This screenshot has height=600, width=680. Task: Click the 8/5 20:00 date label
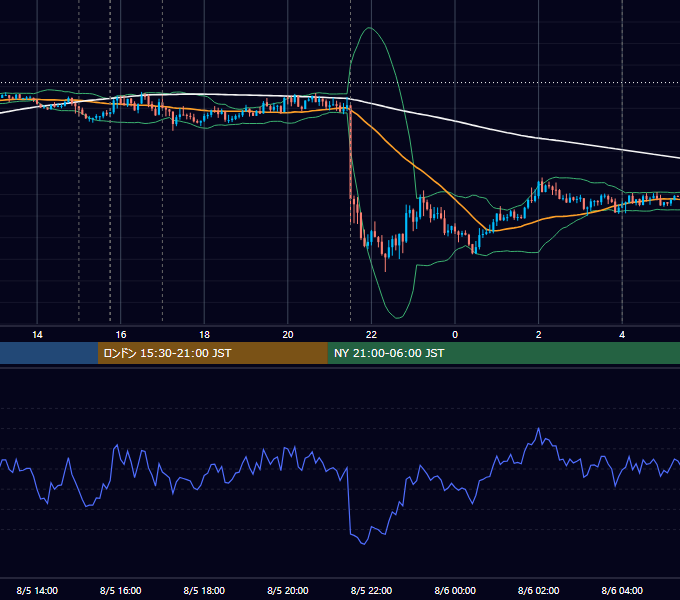point(288,590)
